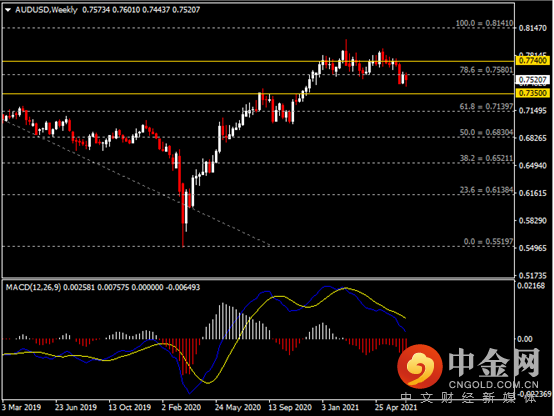Click the 3 Mar 2019 date marker
The width and height of the screenshot is (554, 416).
click(22, 407)
